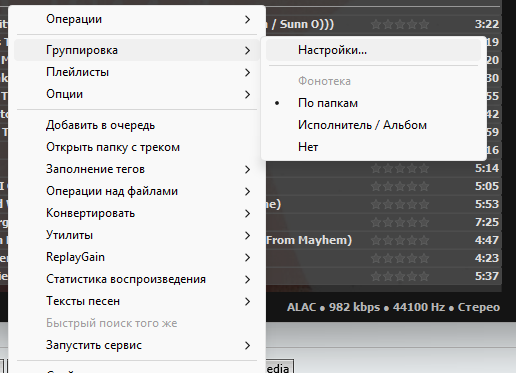Click chevron arrow next to Опции
Image resolution: width=516 pixels, height=373 pixels.
(247, 94)
